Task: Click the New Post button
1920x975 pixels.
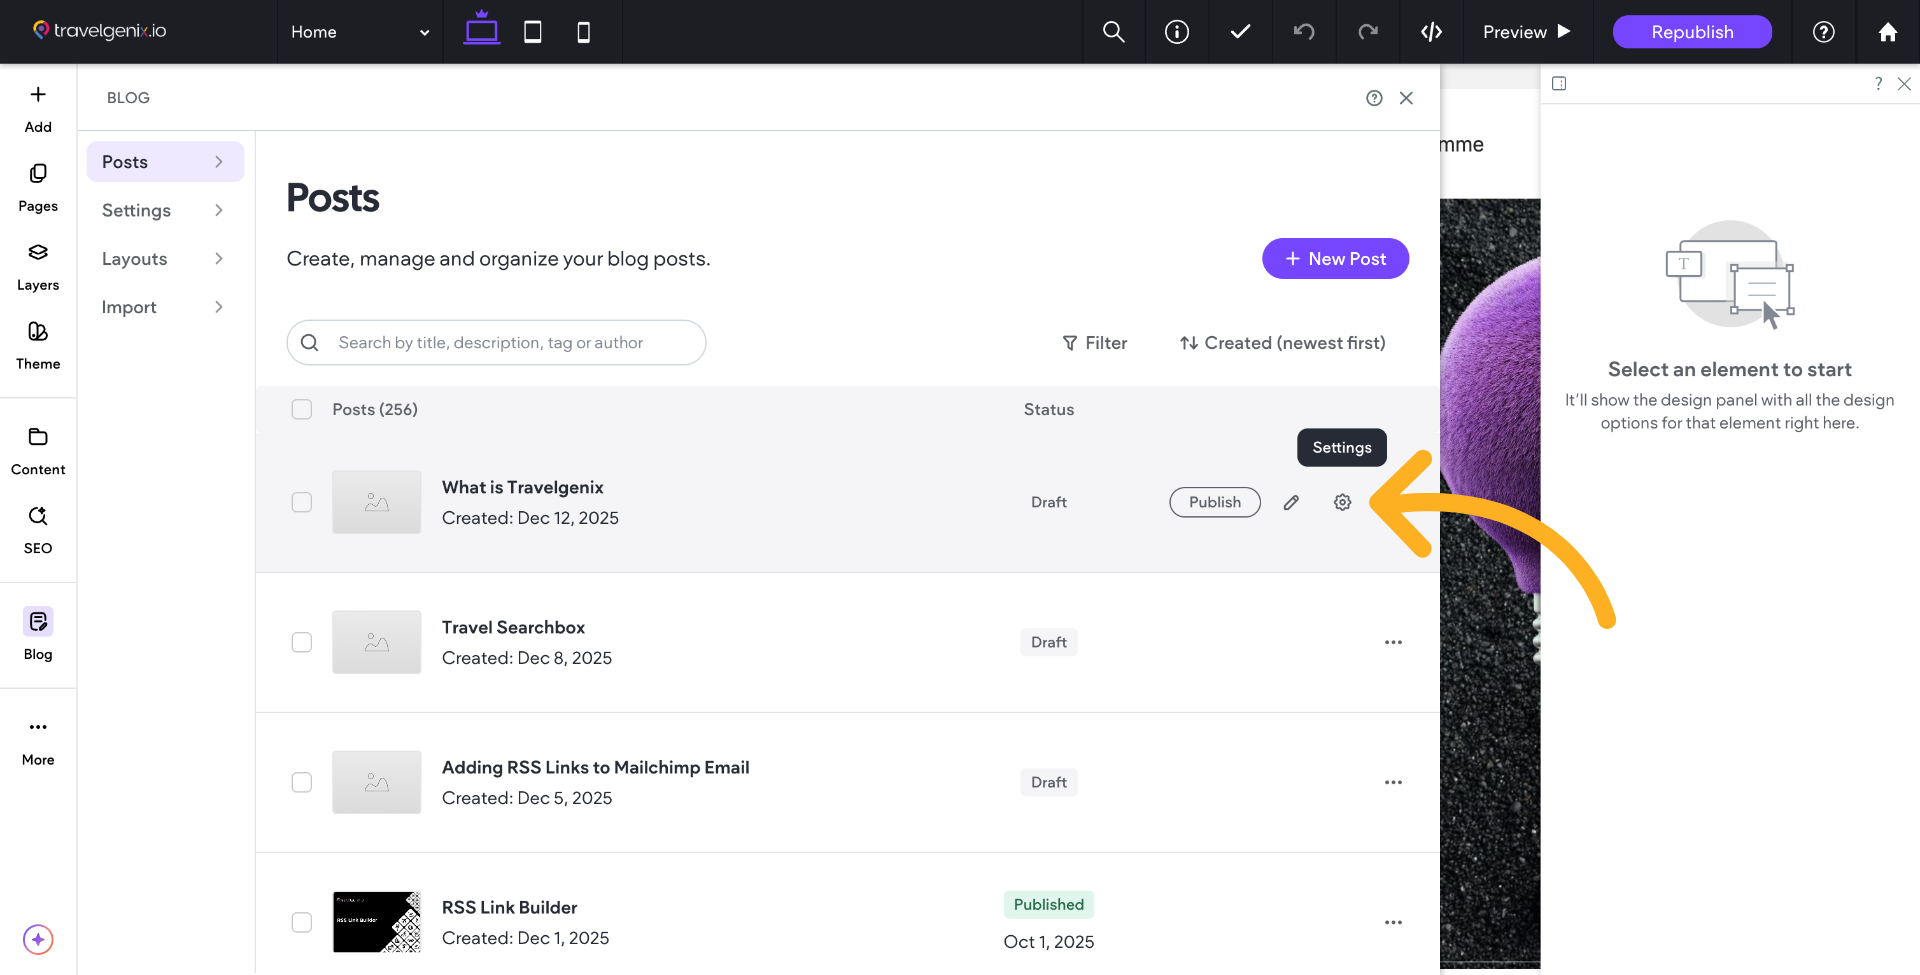Action: 1335,259
